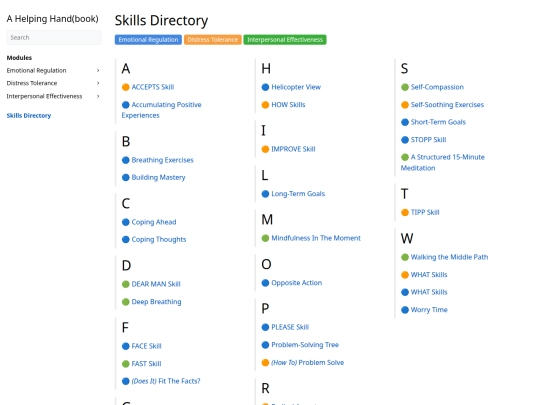Open Interpersonal Effectiveness in sidebar modules
This screenshot has width=540, height=405.
(x=44, y=96)
